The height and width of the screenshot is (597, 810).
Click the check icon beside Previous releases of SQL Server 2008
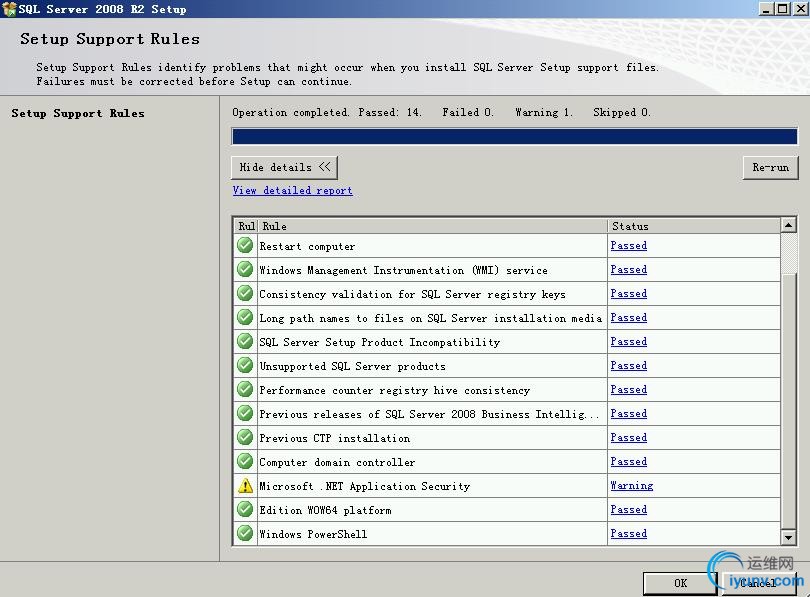245,413
